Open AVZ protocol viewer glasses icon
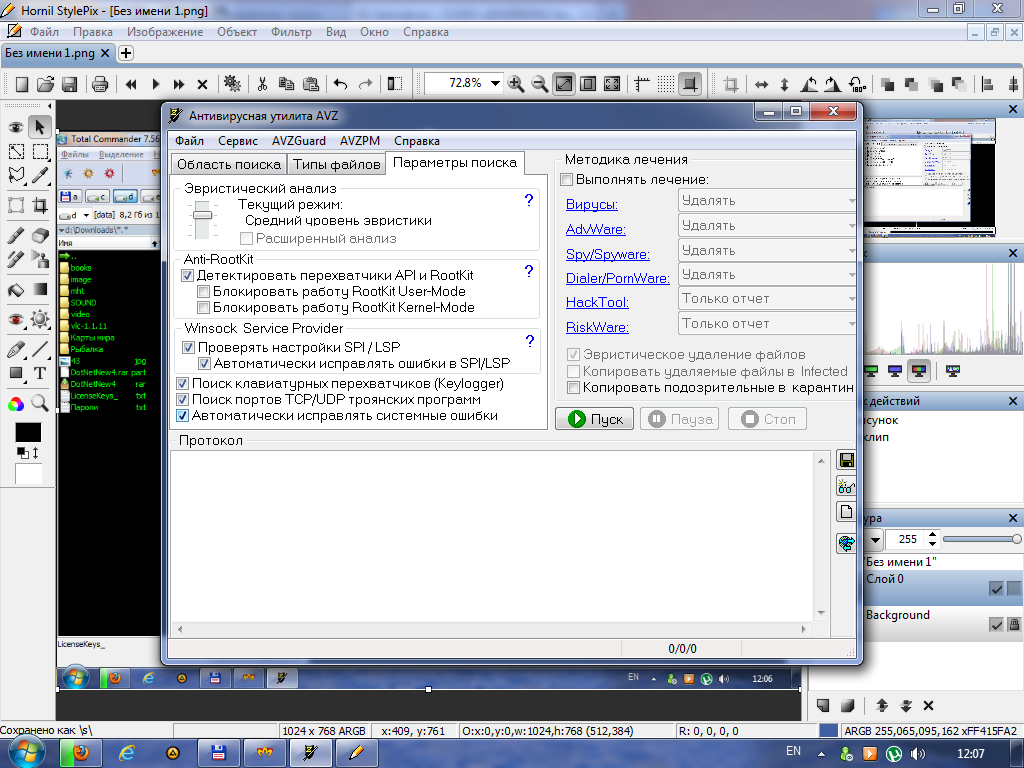Image resolution: width=1024 pixels, height=768 pixels. tap(846, 487)
